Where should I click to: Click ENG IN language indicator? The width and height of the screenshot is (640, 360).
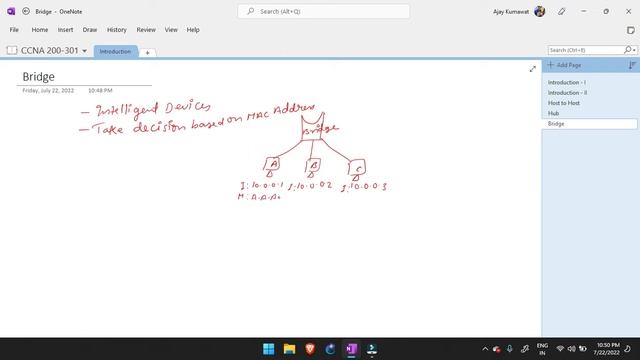(x=542, y=349)
